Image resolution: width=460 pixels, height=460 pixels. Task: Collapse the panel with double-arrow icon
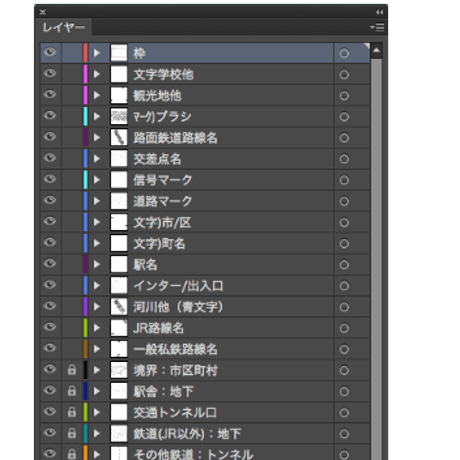point(379,12)
